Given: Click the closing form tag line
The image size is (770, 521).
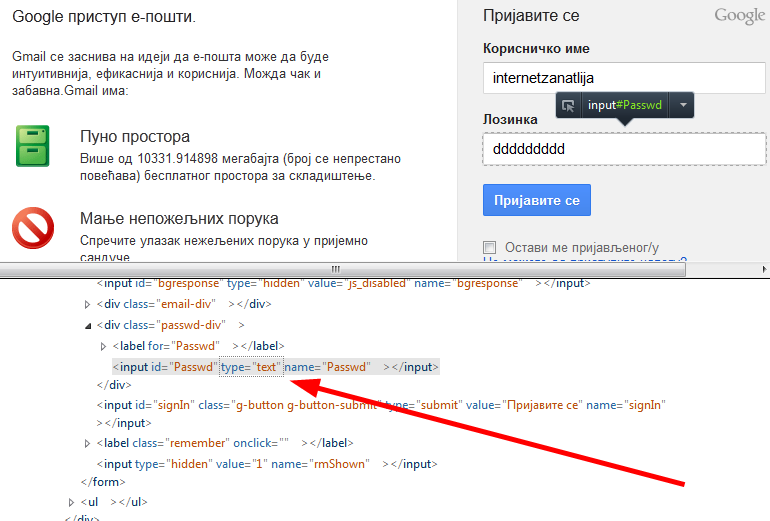Looking at the screenshot, I should [x=103, y=482].
